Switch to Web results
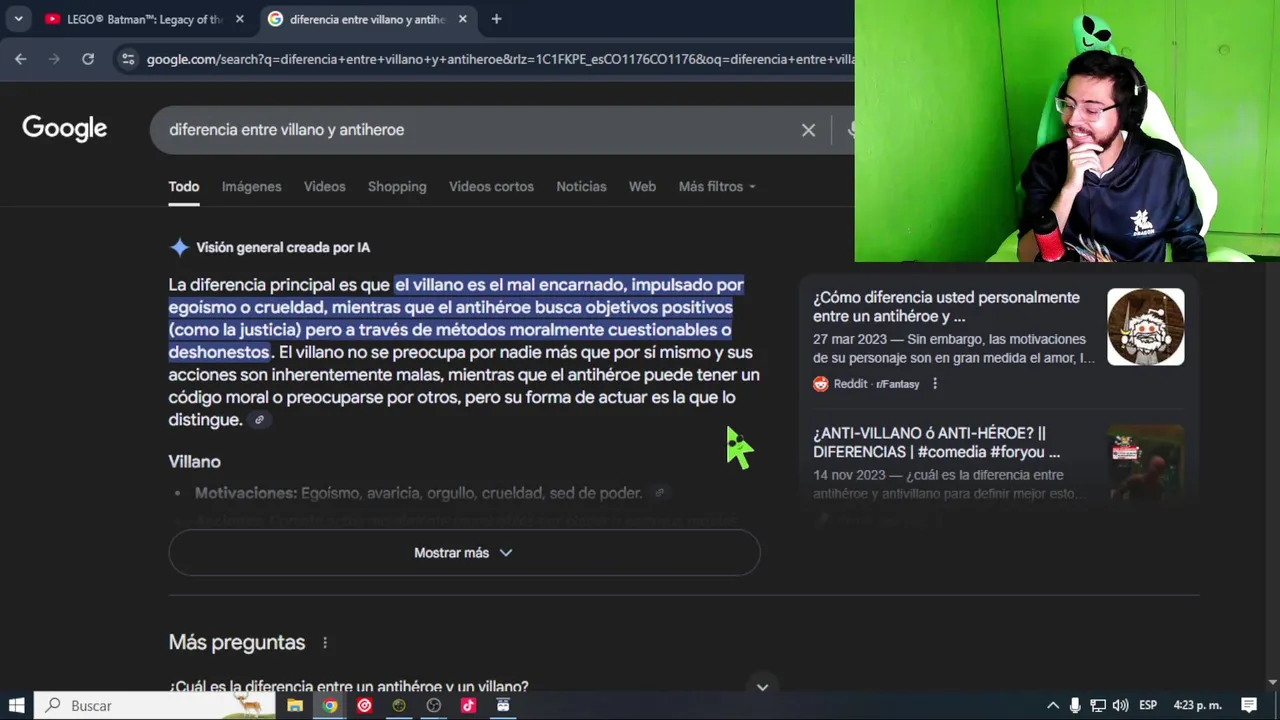Image resolution: width=1280 pixels, height=720 pixels. pos(642,187)
